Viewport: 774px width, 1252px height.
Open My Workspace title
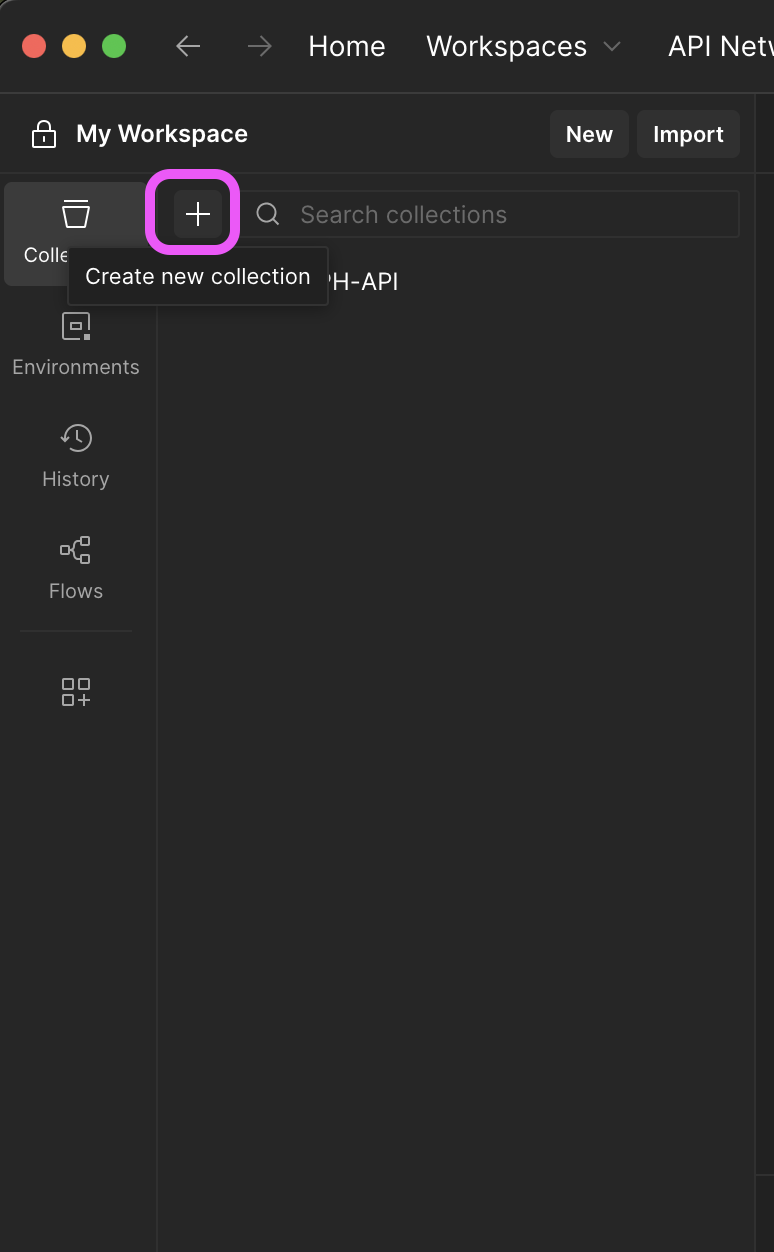pos(162,133)
